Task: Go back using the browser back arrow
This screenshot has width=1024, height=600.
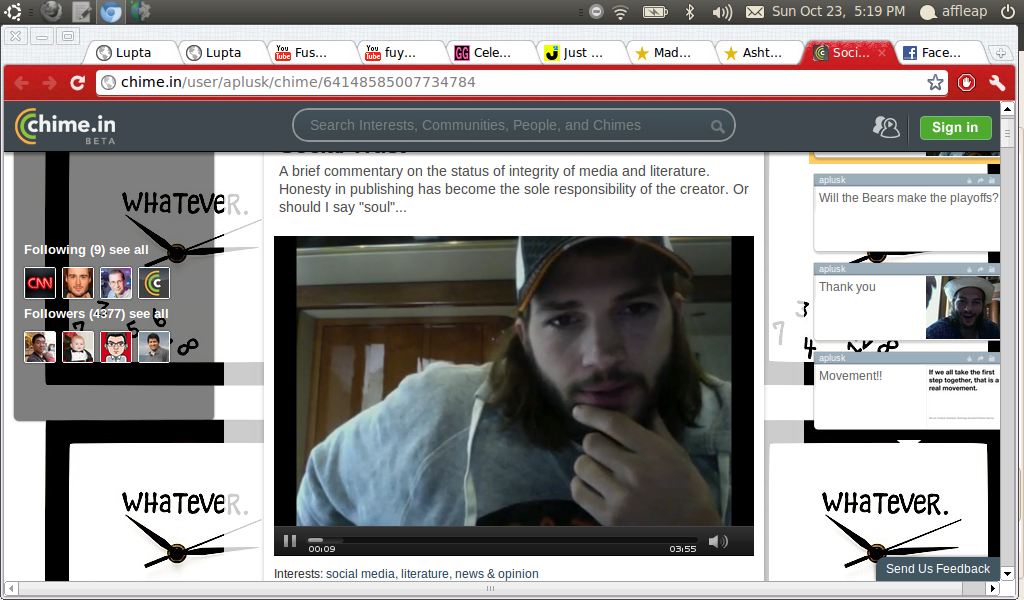Action: (x=22, y=83)
